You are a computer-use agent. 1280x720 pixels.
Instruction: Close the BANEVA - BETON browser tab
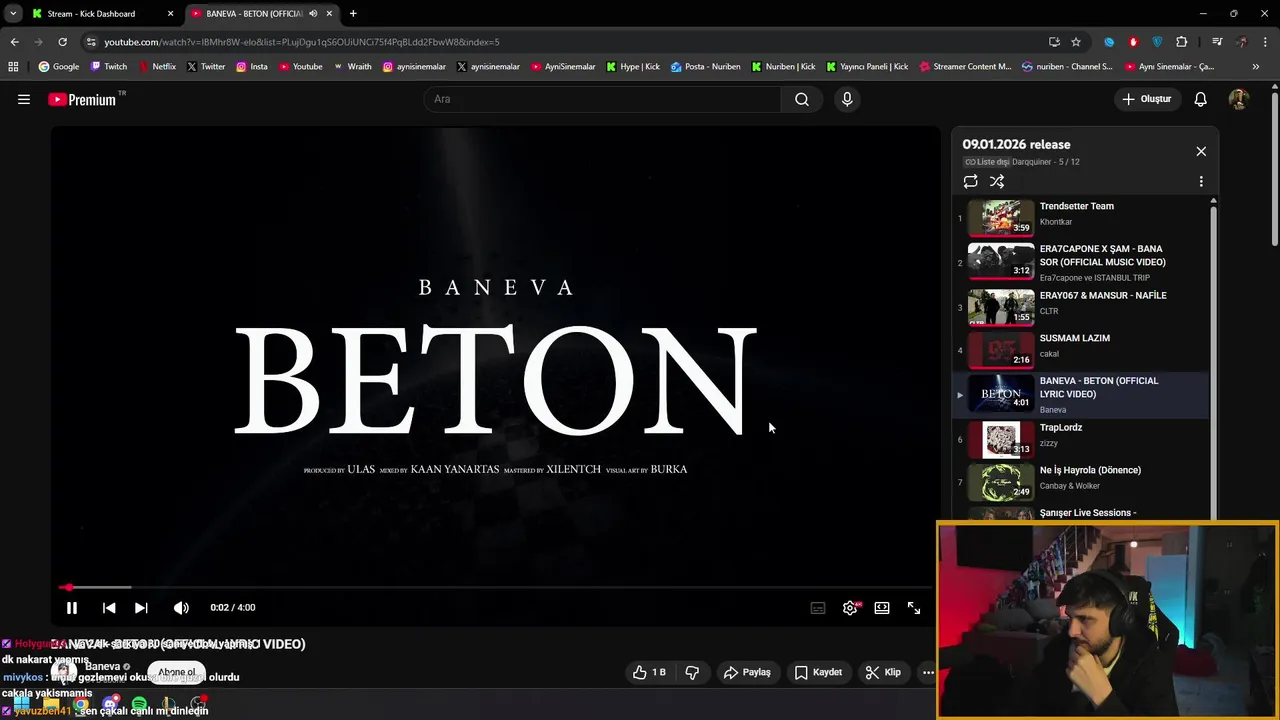(329, 14)
